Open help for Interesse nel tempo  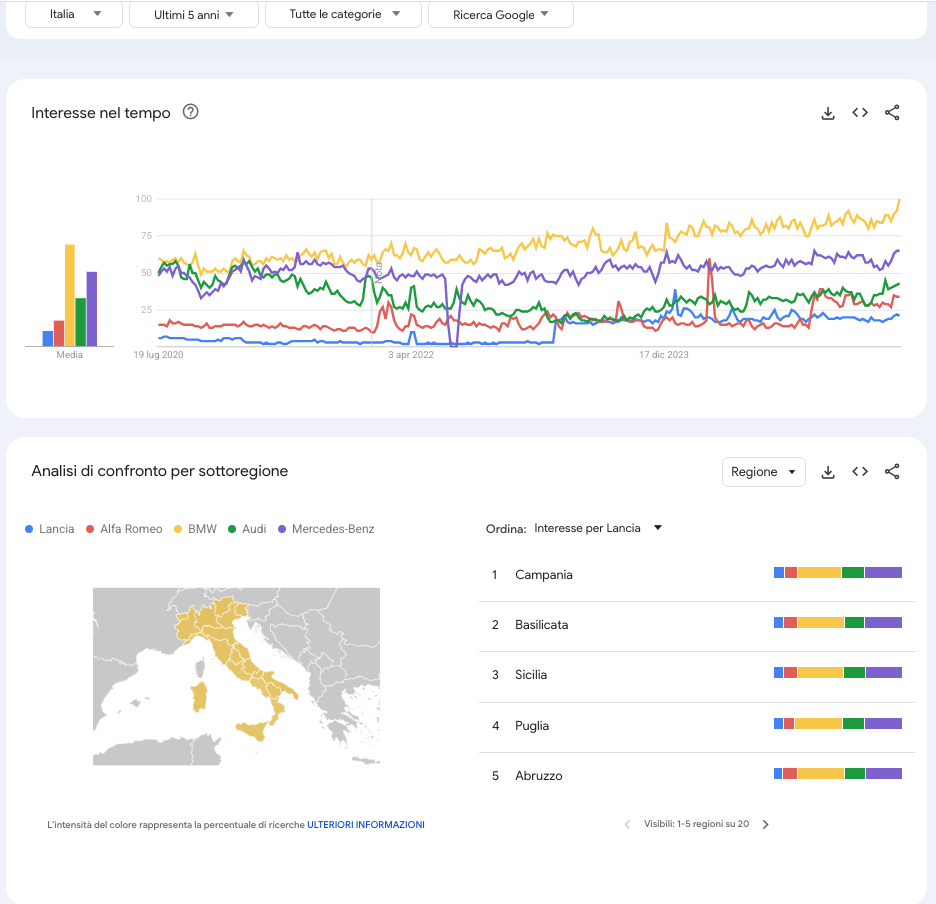point(190,112)
